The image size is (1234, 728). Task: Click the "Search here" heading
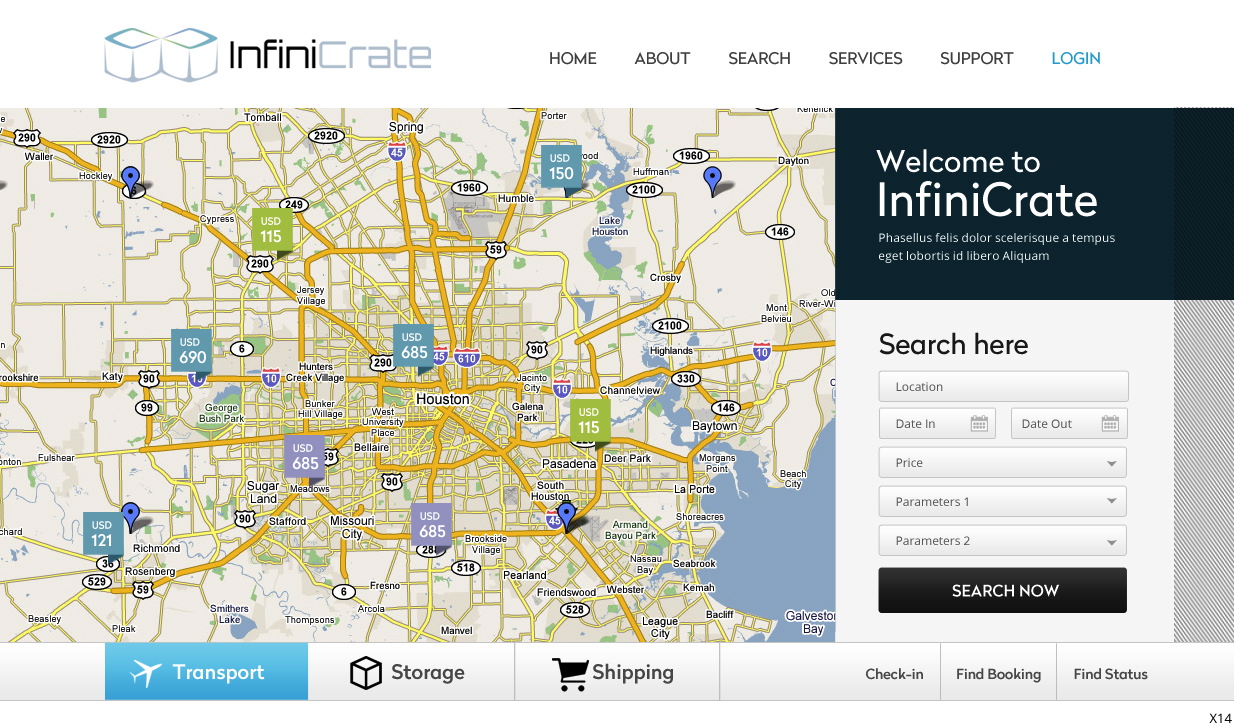tap(953, 344)
